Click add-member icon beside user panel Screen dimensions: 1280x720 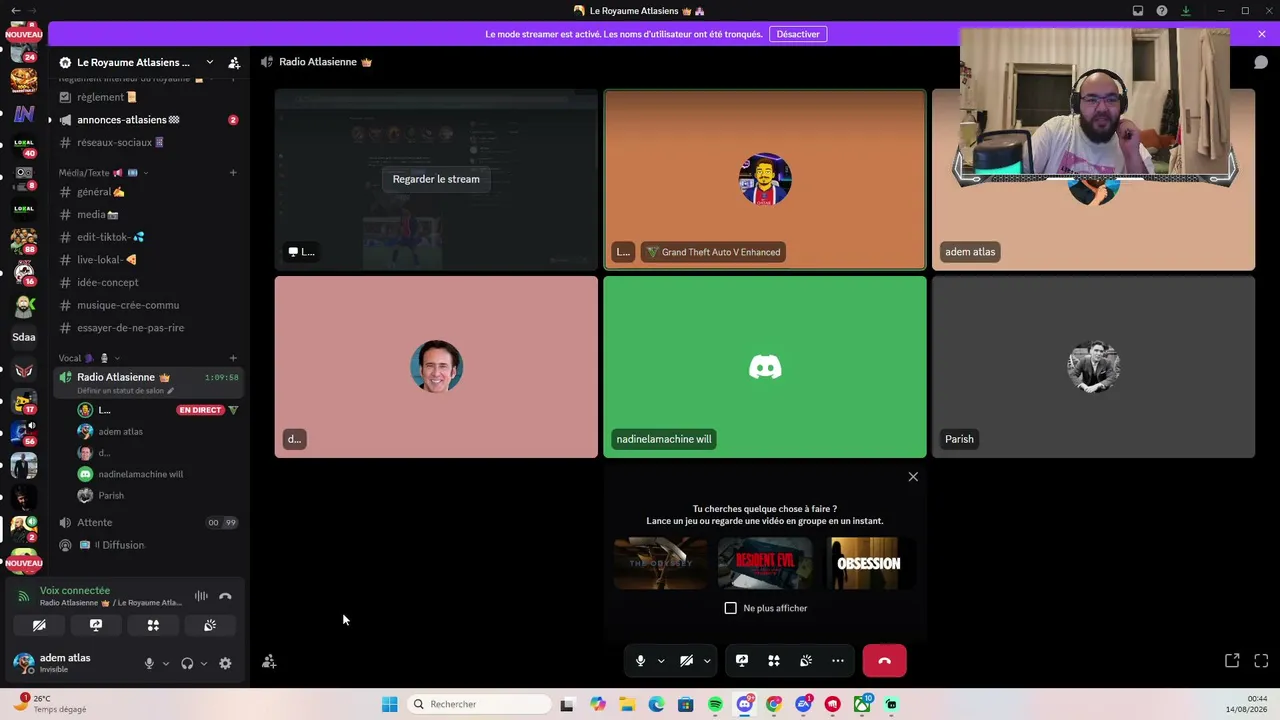[269, 661]
